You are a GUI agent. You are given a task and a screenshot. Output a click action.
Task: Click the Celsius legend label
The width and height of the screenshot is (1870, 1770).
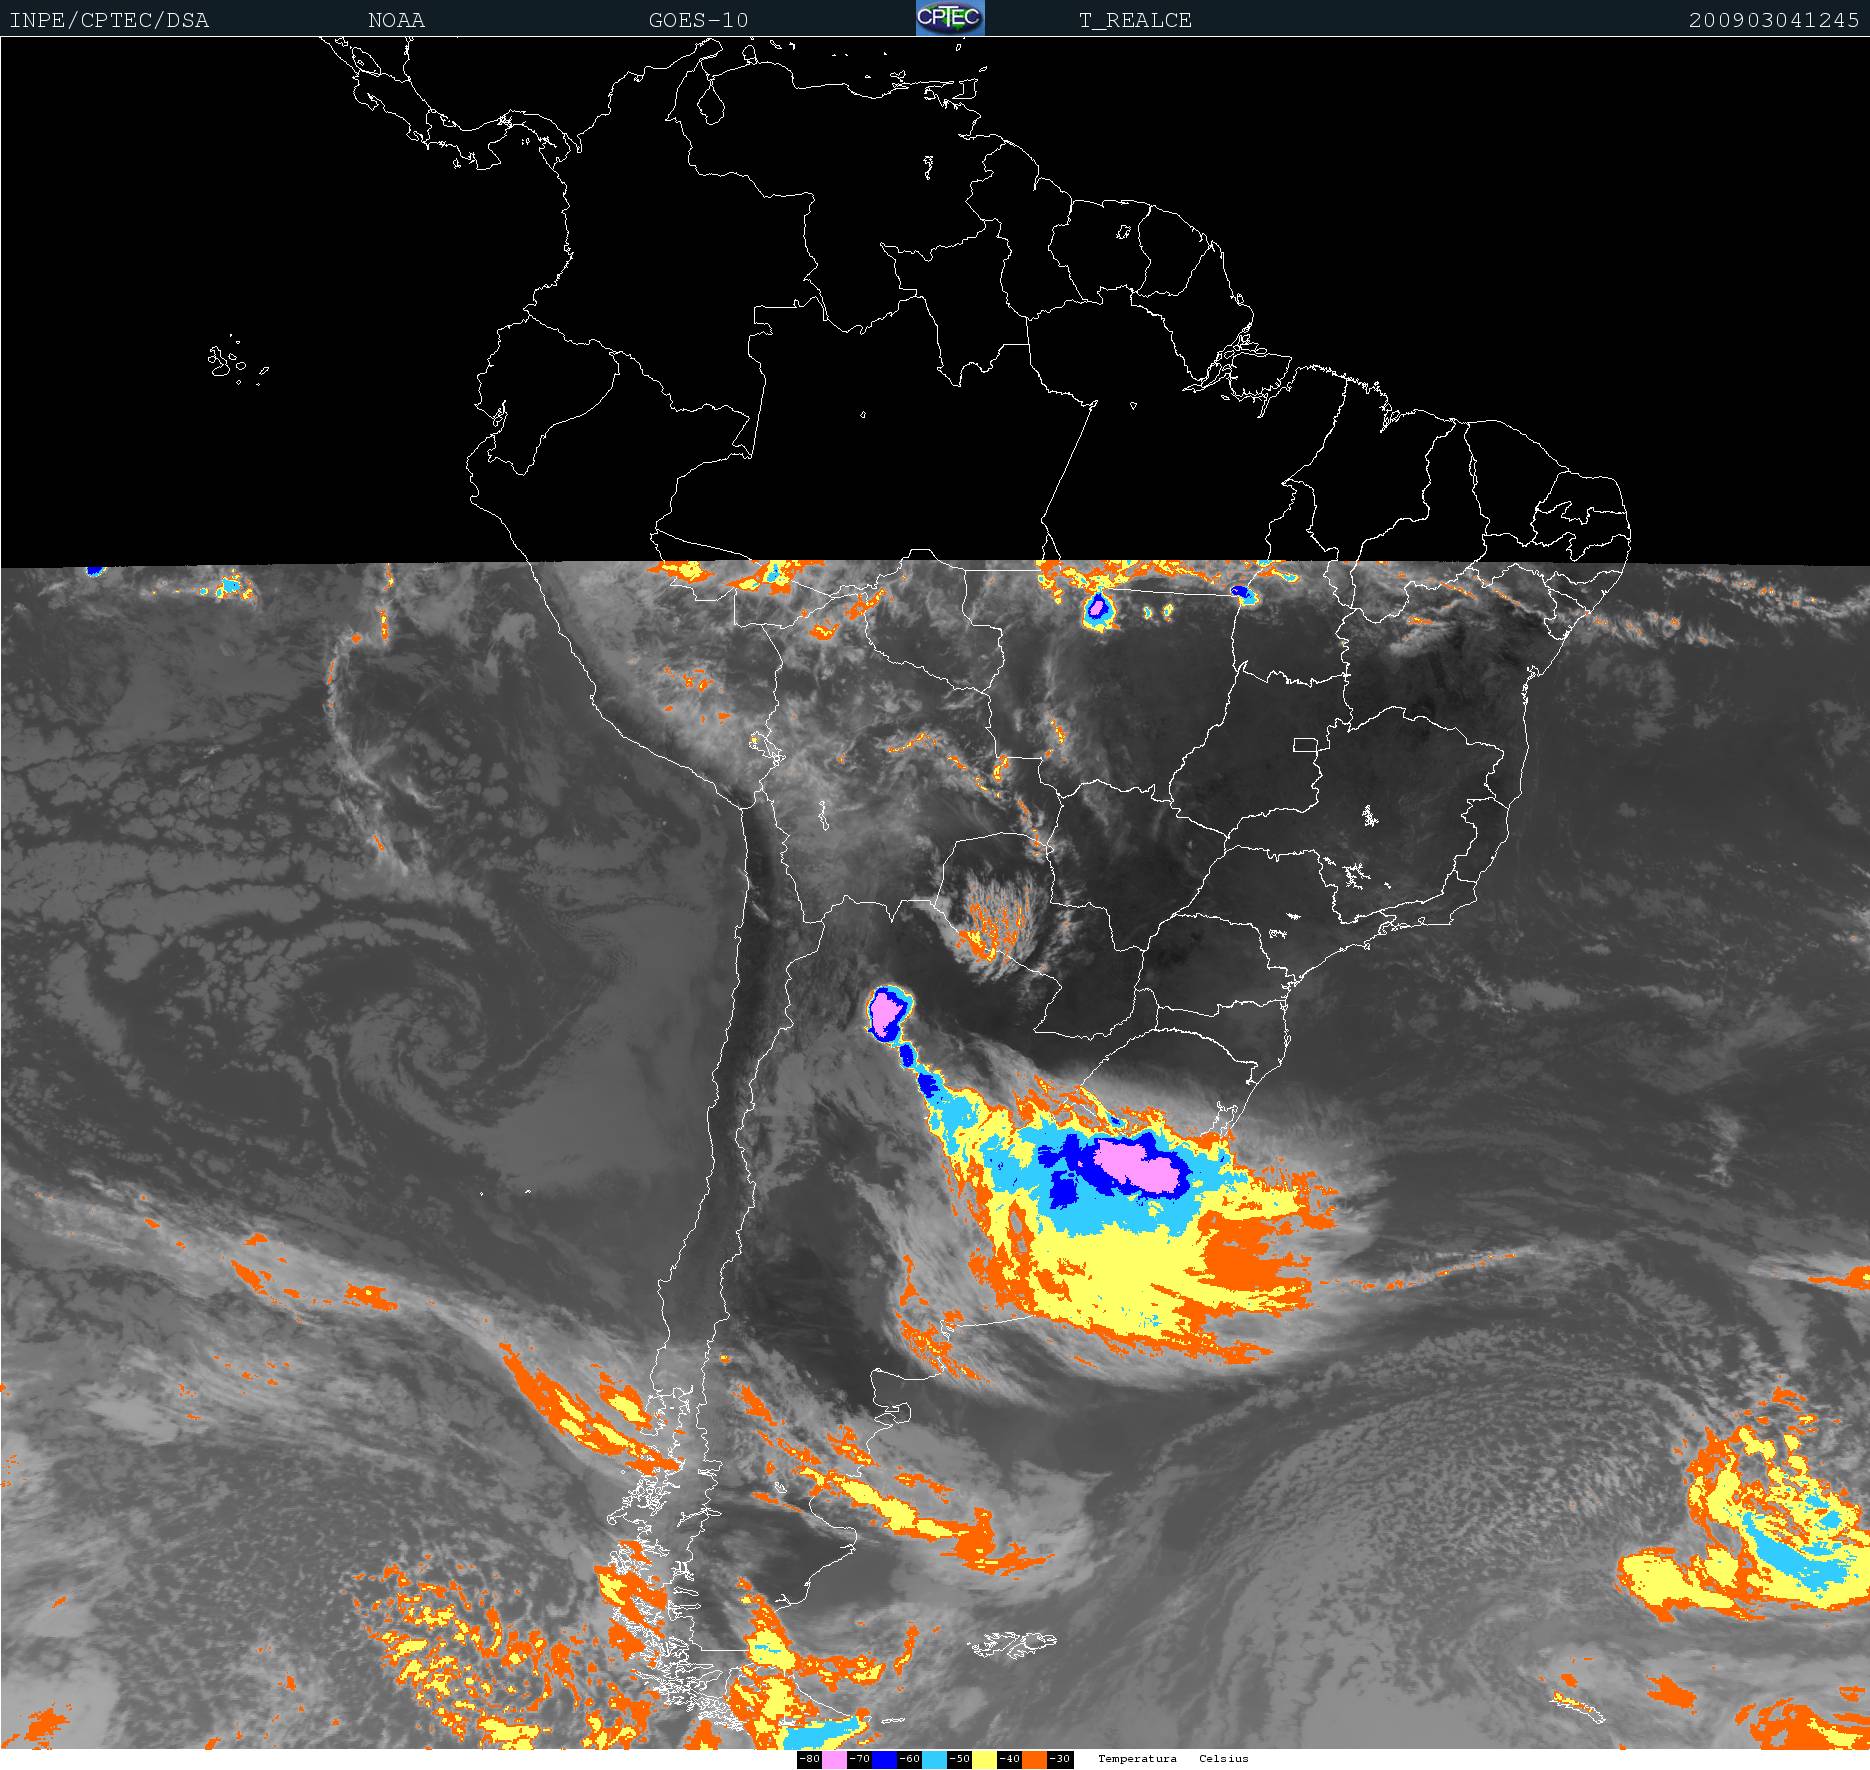1224,1758
